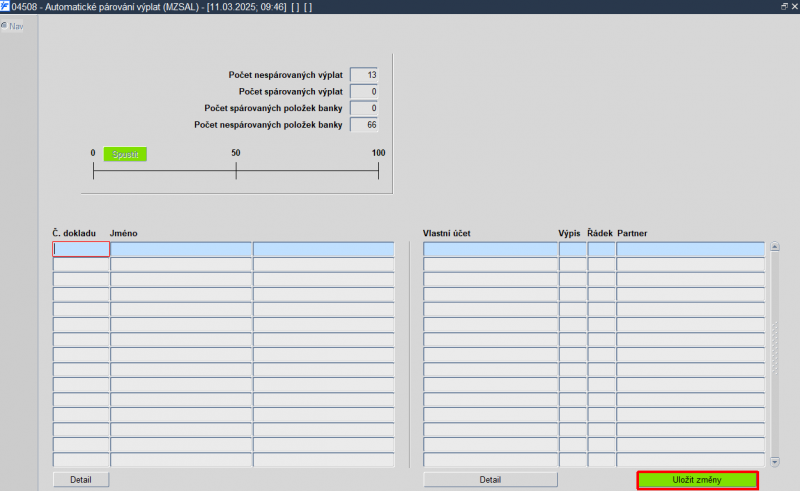Click the green Spustit button

[125, 154]
